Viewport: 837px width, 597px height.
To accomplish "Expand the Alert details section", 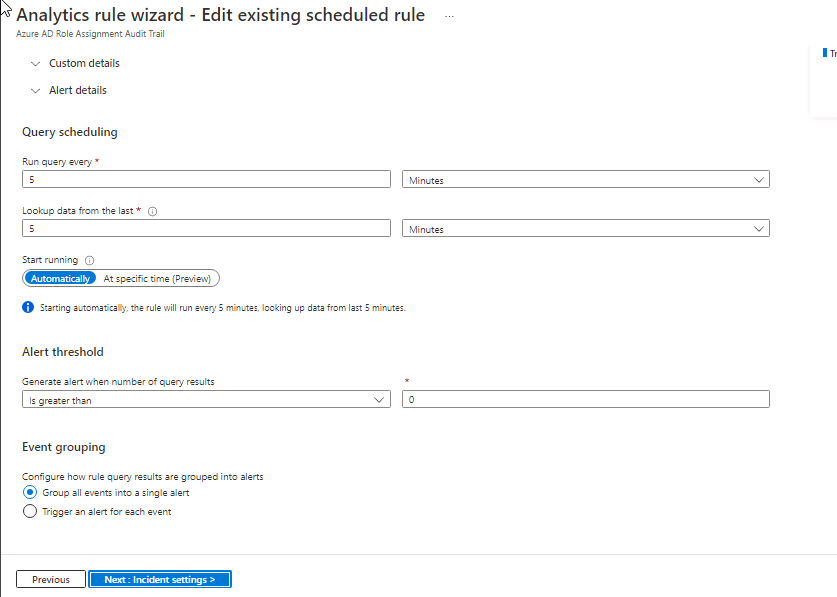I will coord(68,90).
